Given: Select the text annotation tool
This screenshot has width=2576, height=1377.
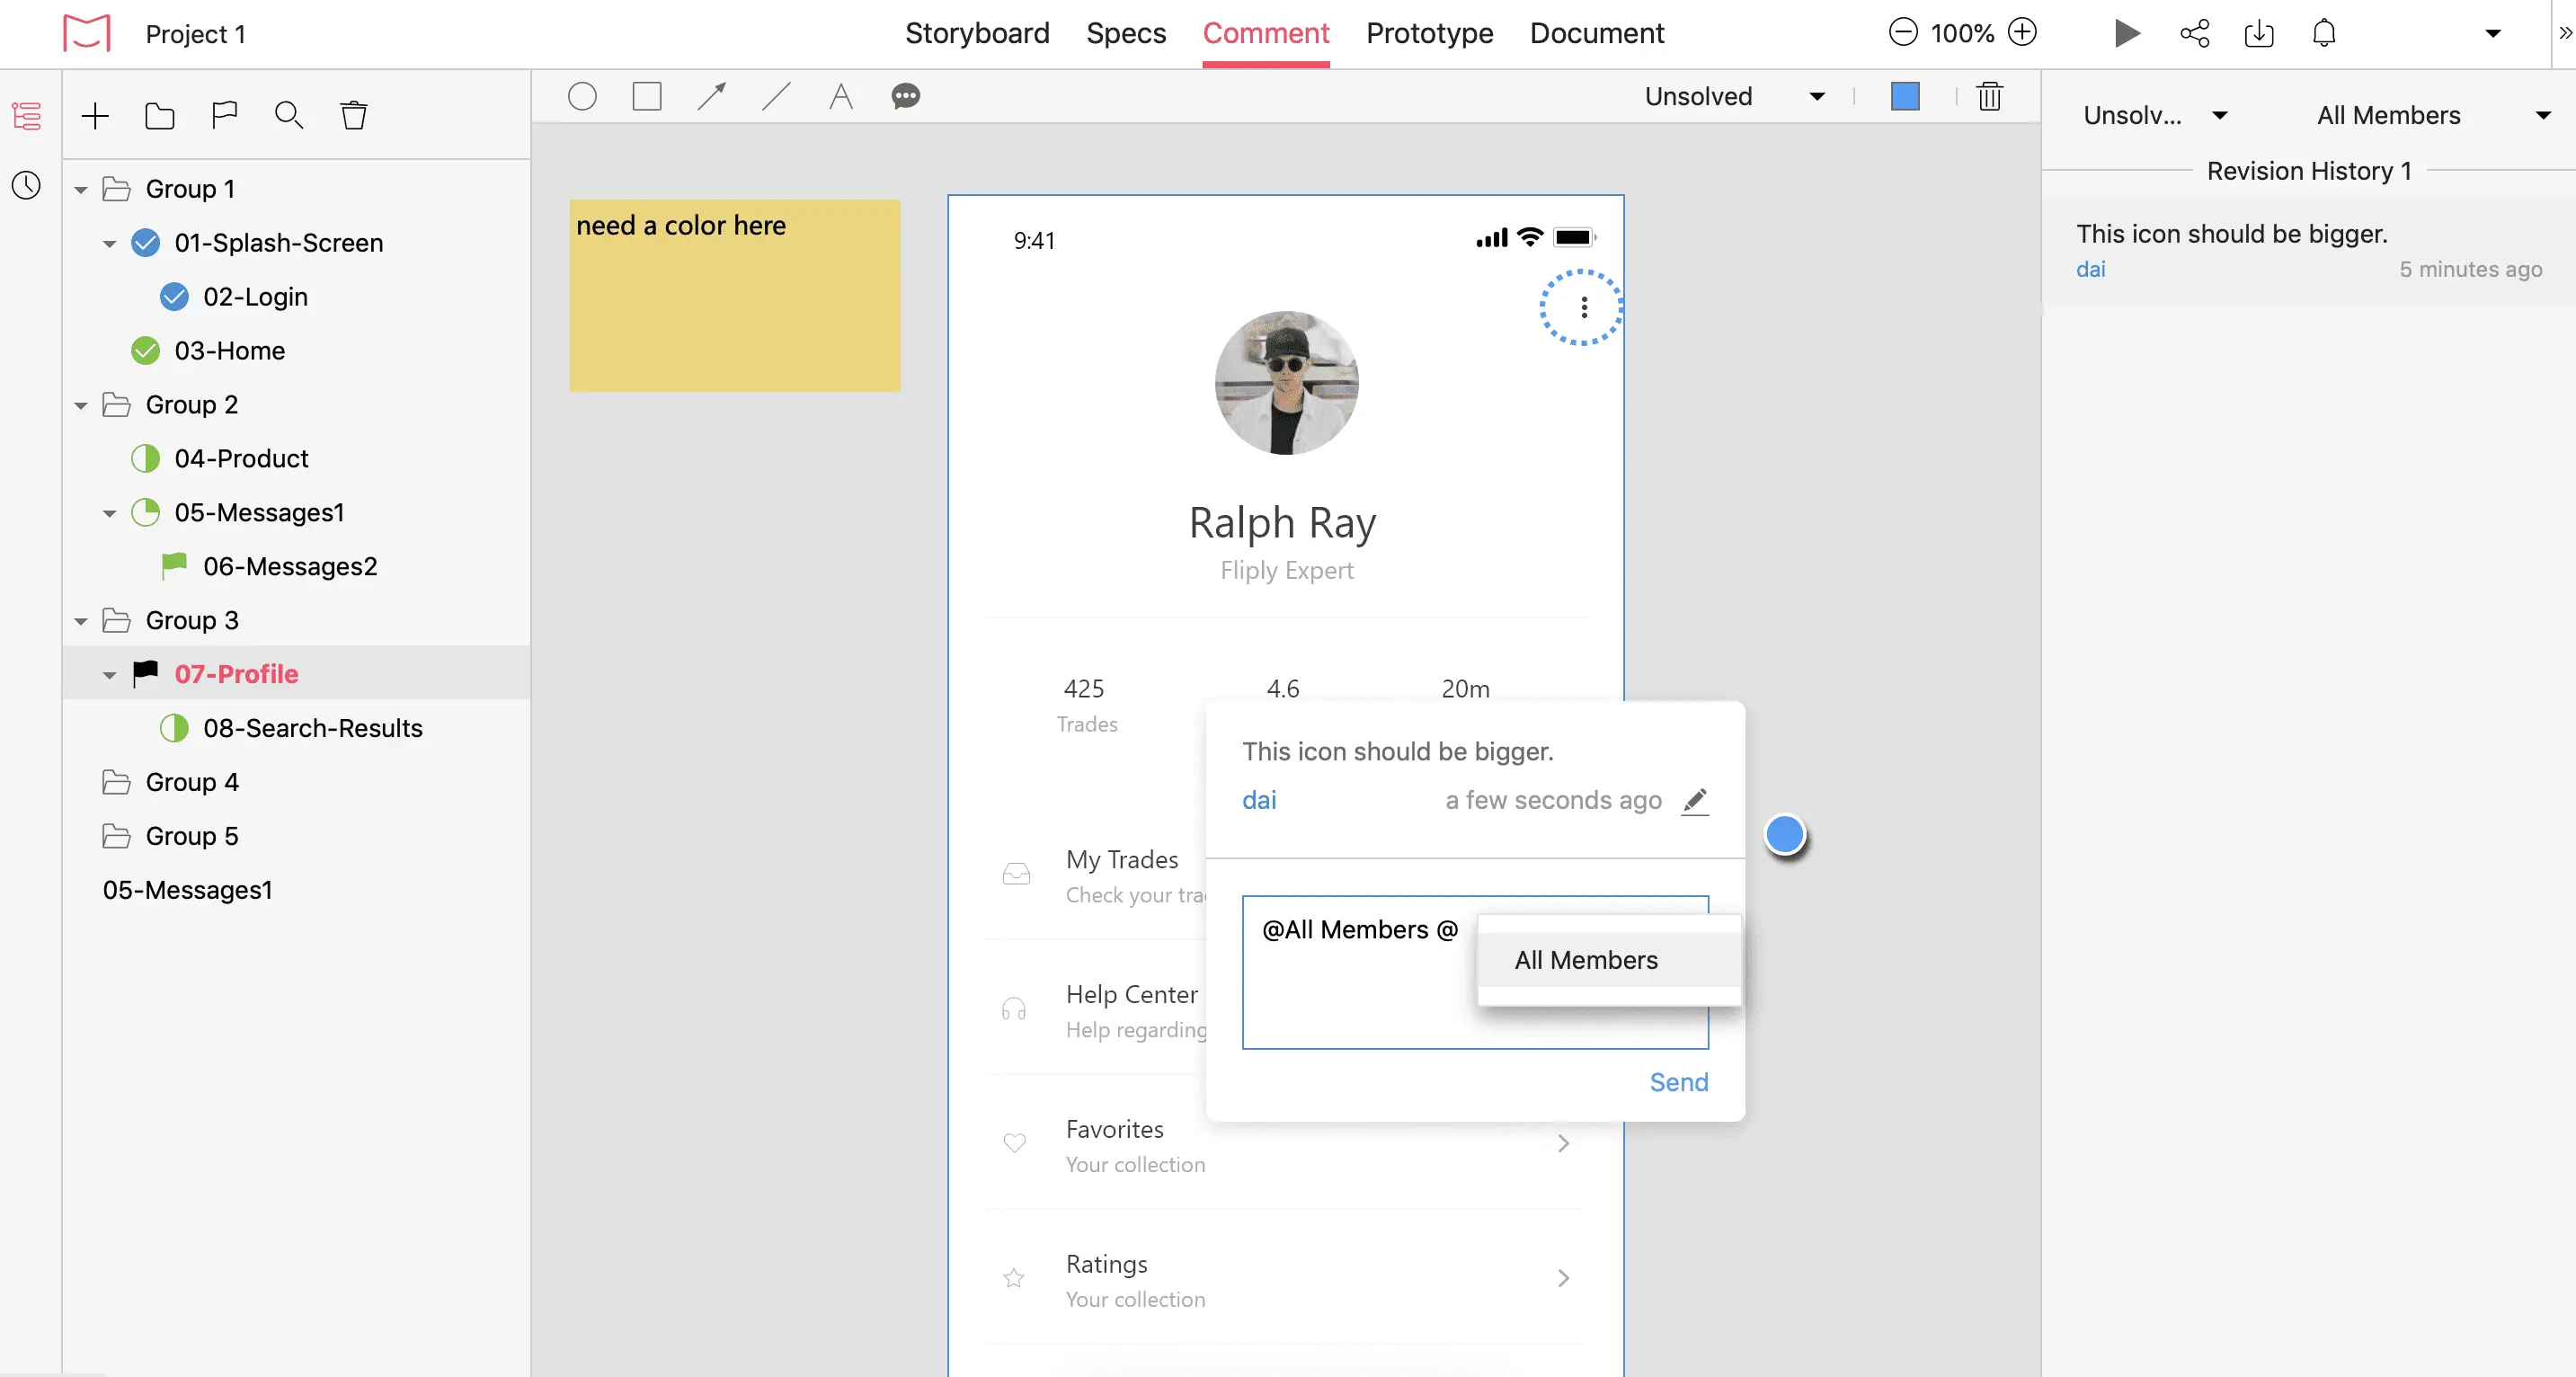Looking at the screenshot, I should coord(841,97).
